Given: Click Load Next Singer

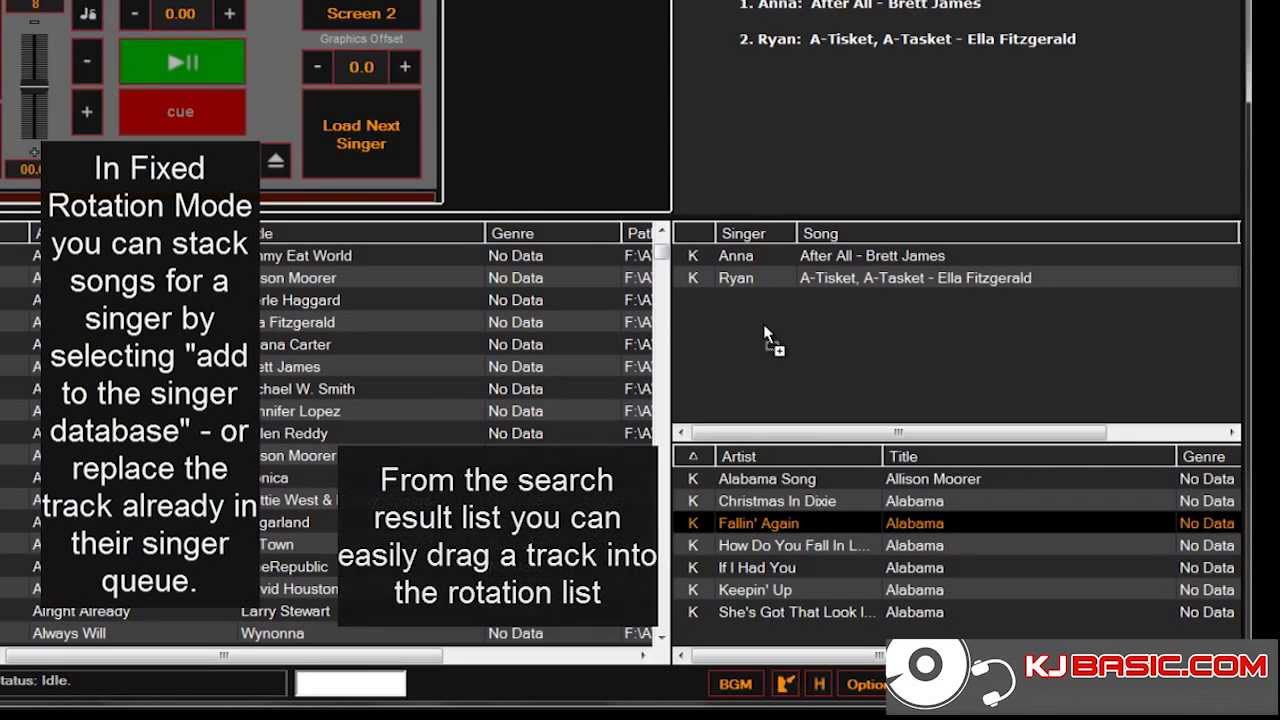Looking at the screenshot, I should pos(361,134).
